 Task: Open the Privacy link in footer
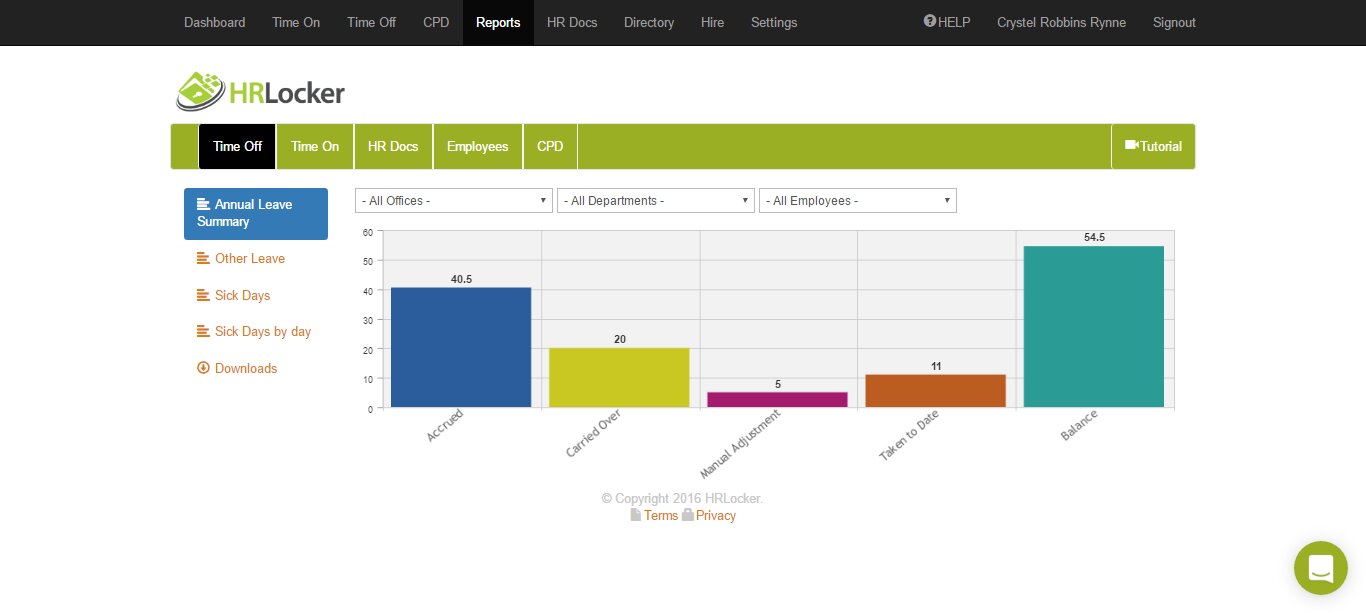pyautogui.click(x=715, y=515)
